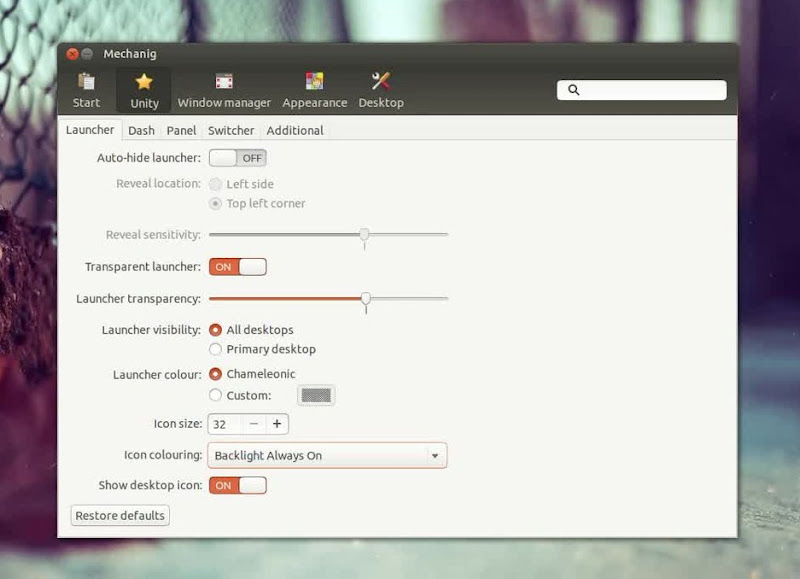Click the Icon size value field
The image size is (800, 579).
(x=225, y=424)
